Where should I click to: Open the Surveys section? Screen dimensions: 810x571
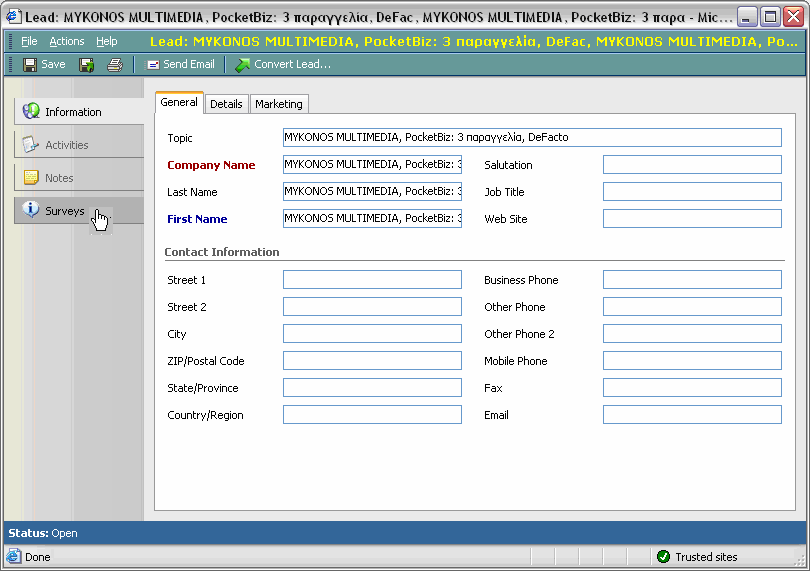click(x=79, y=210)
